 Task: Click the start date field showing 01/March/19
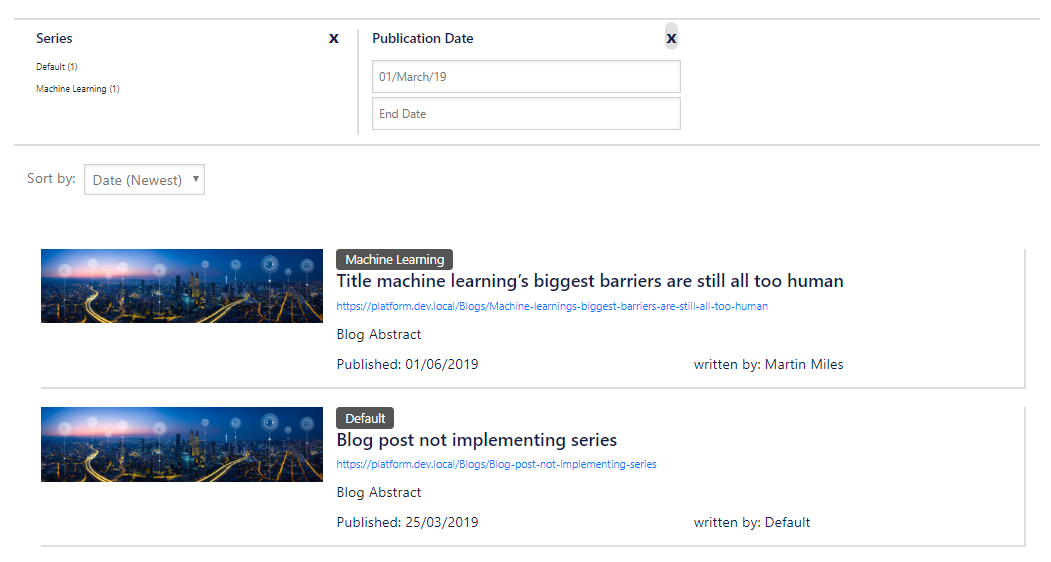[526, 77]
